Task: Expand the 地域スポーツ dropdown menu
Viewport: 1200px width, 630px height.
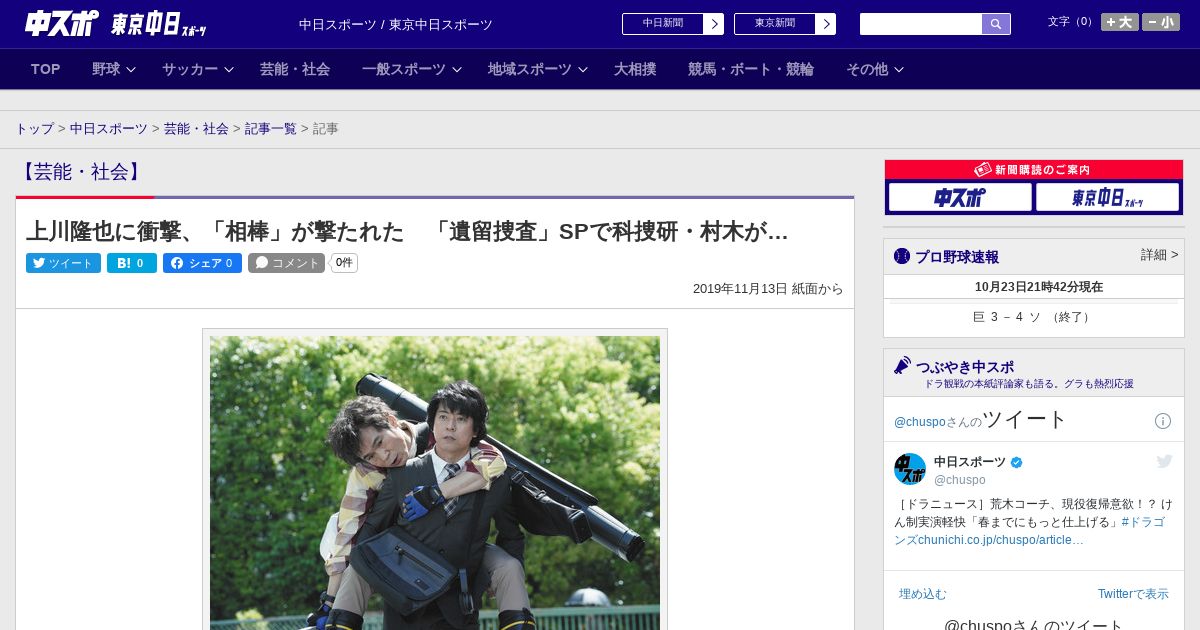Action: click(x=538, y=69)
